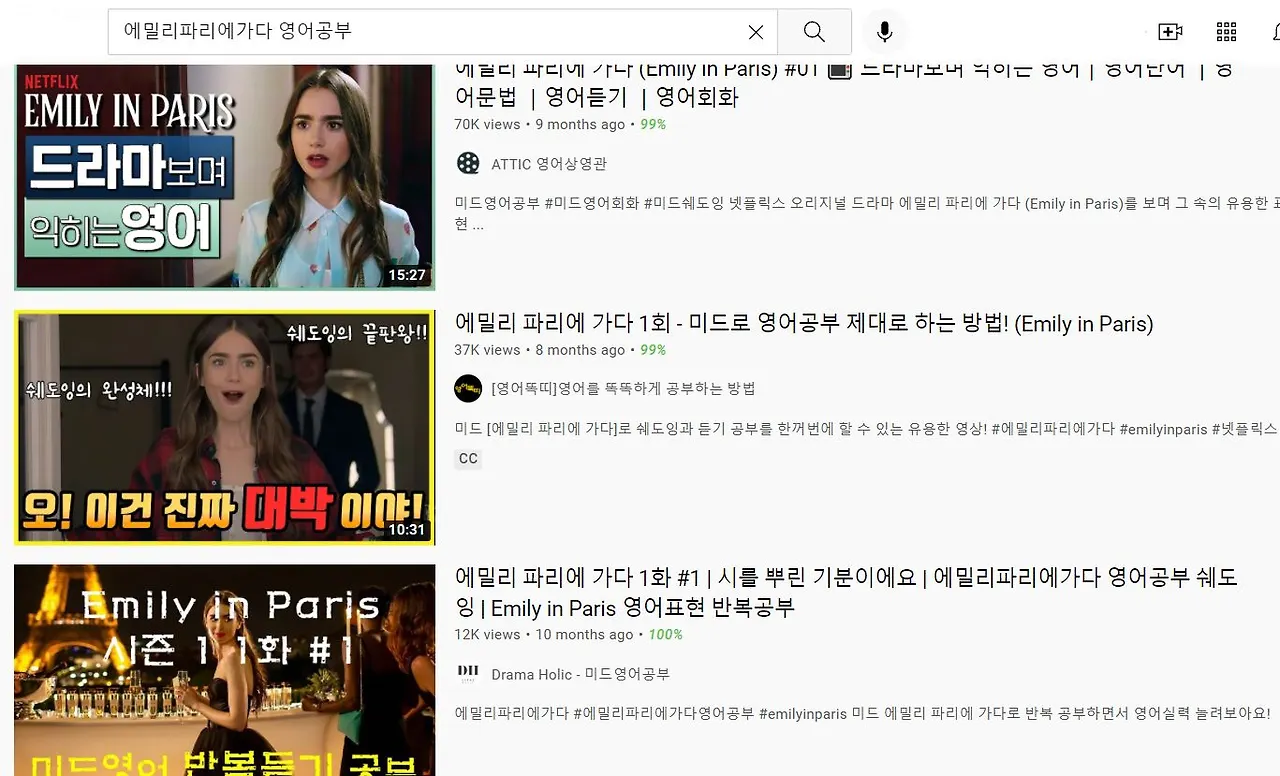Open the ATTIC 영어상영관 channel avatar

coord(468,163)
